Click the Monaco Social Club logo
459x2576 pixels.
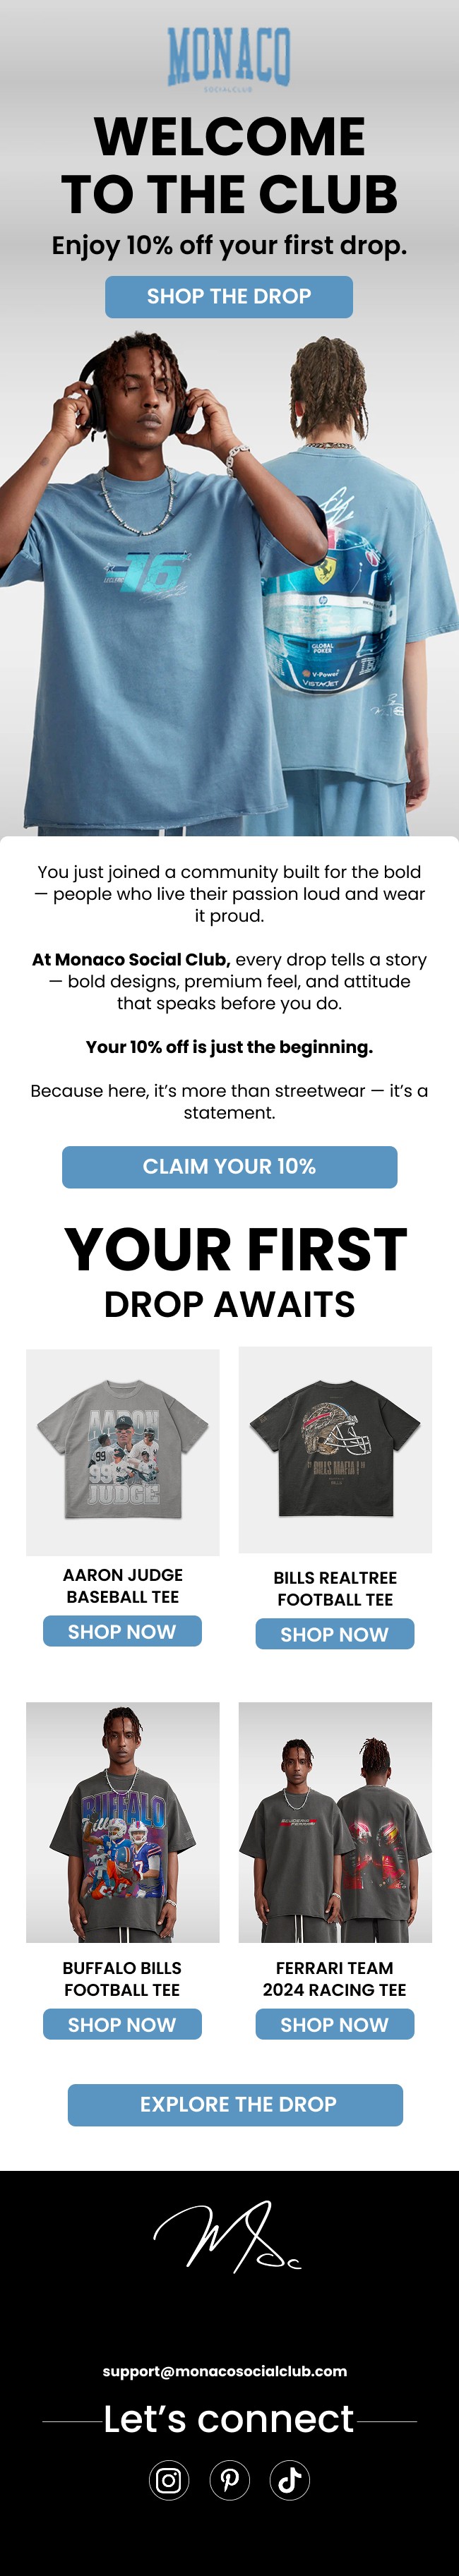(229, 58)
